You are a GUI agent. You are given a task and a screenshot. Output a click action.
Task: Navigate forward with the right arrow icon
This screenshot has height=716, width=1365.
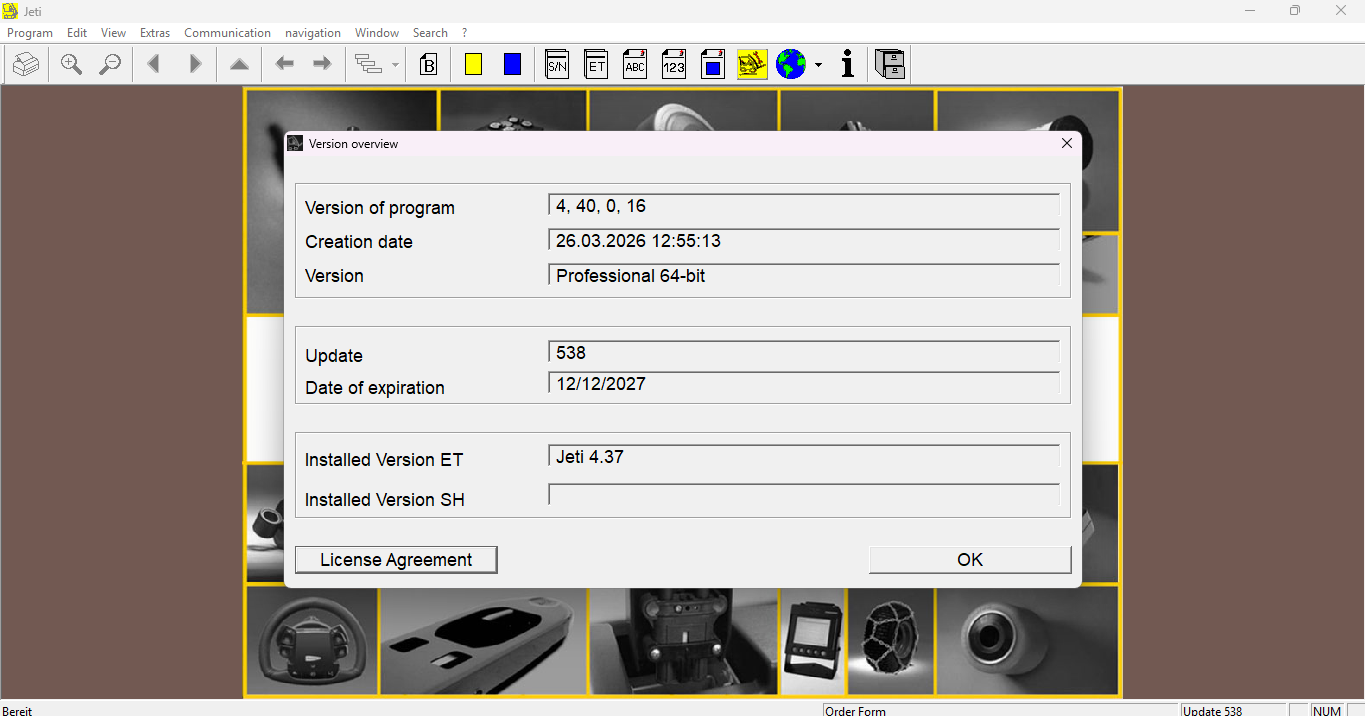322,65
